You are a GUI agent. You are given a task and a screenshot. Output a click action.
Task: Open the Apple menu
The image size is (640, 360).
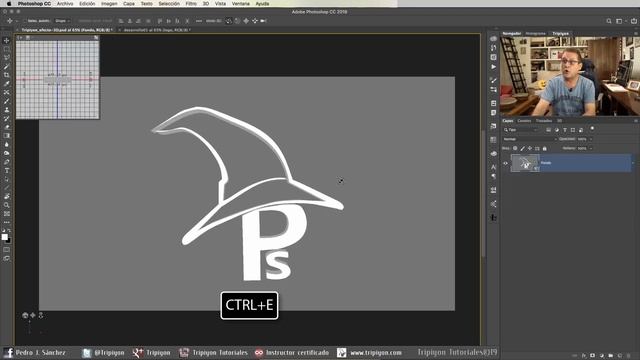[x=9, y=4]
